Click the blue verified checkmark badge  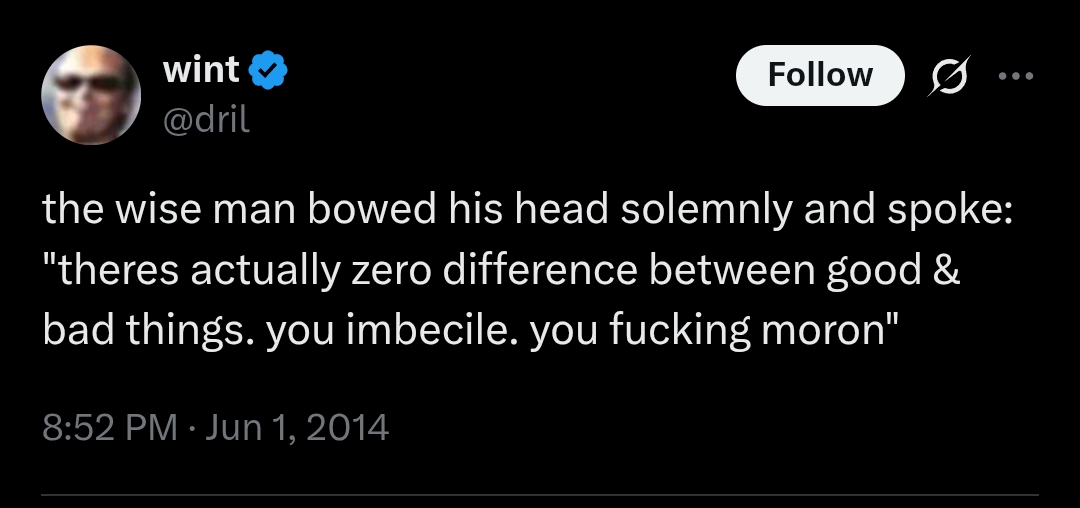(270, 71)
